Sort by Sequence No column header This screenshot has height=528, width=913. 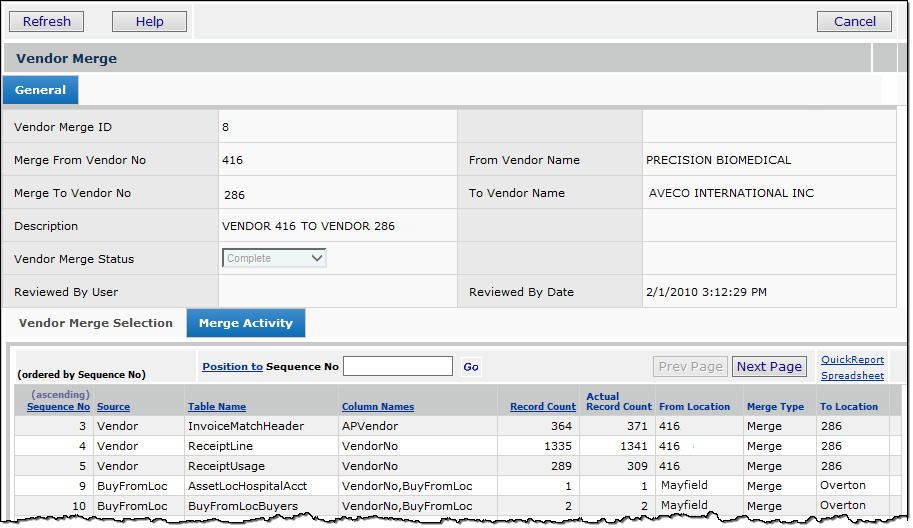(58, 407)
